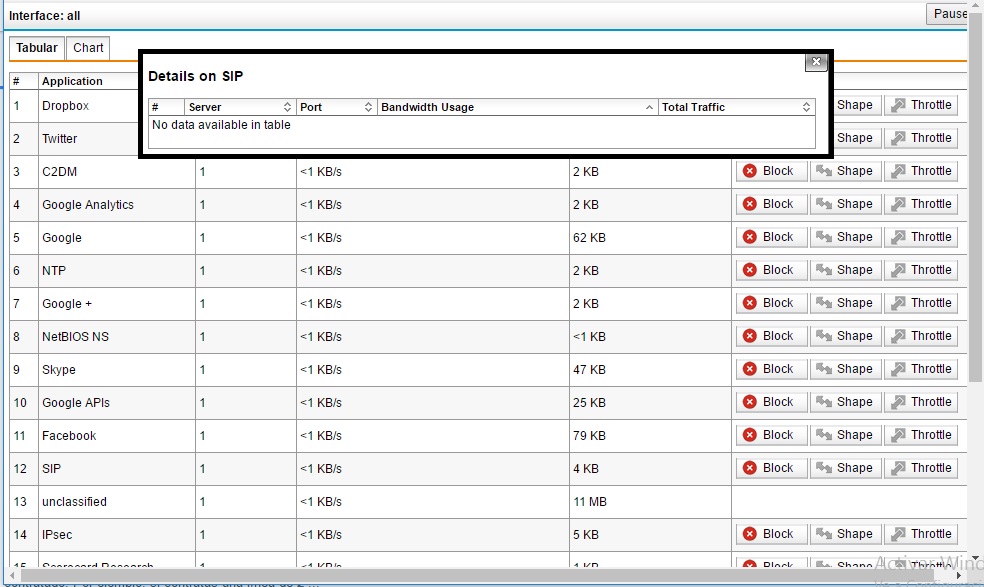The image size is (984, 587).
Task: Throttle Google + application
Action: (x=921, y=303)
